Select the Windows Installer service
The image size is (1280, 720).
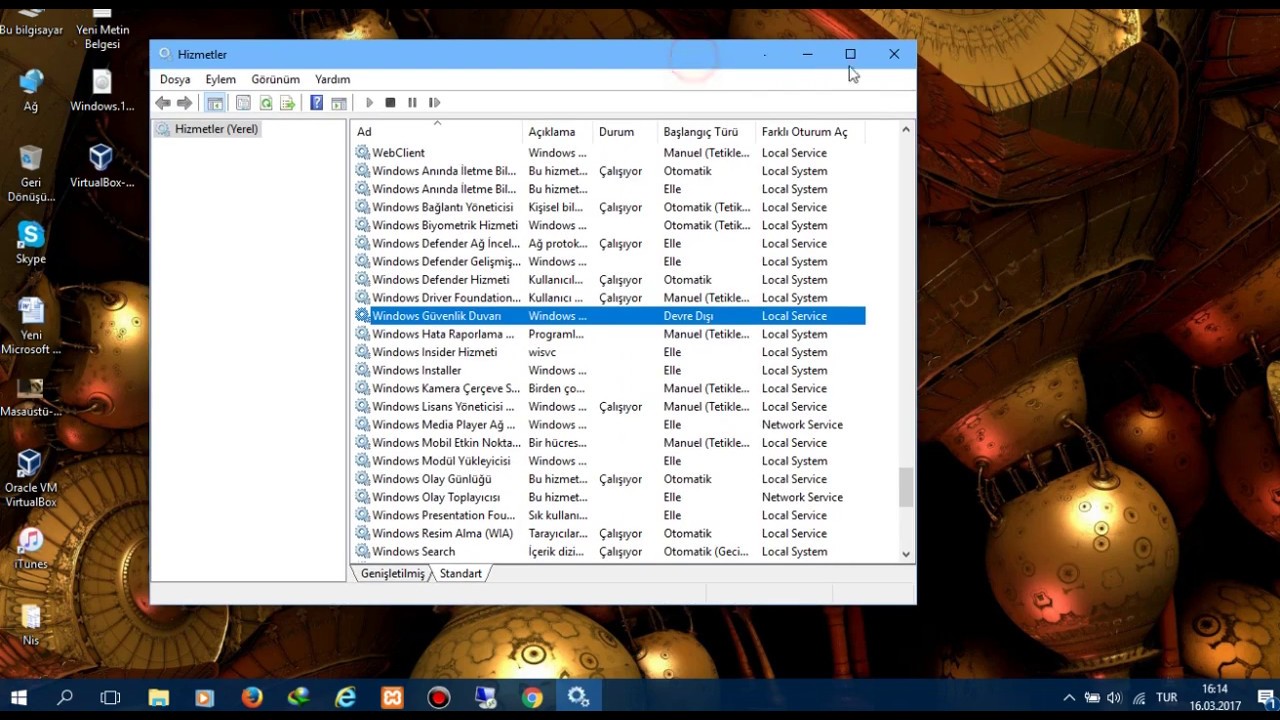(x=609, y=370)
